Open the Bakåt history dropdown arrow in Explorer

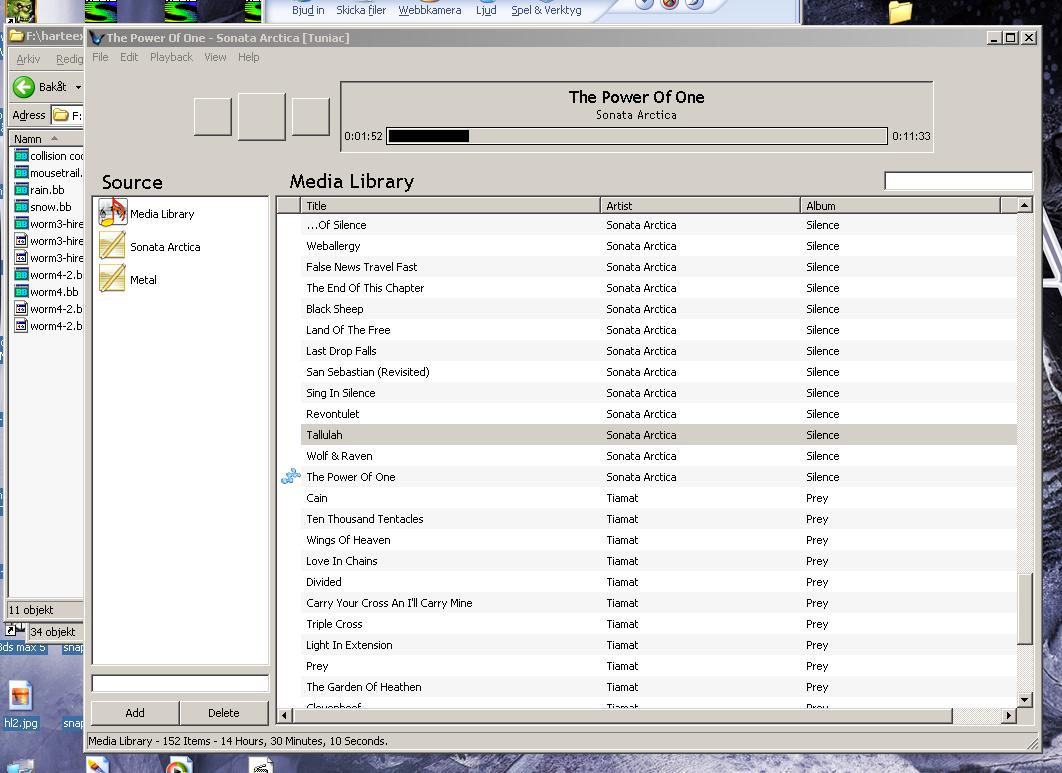[78, 87]
